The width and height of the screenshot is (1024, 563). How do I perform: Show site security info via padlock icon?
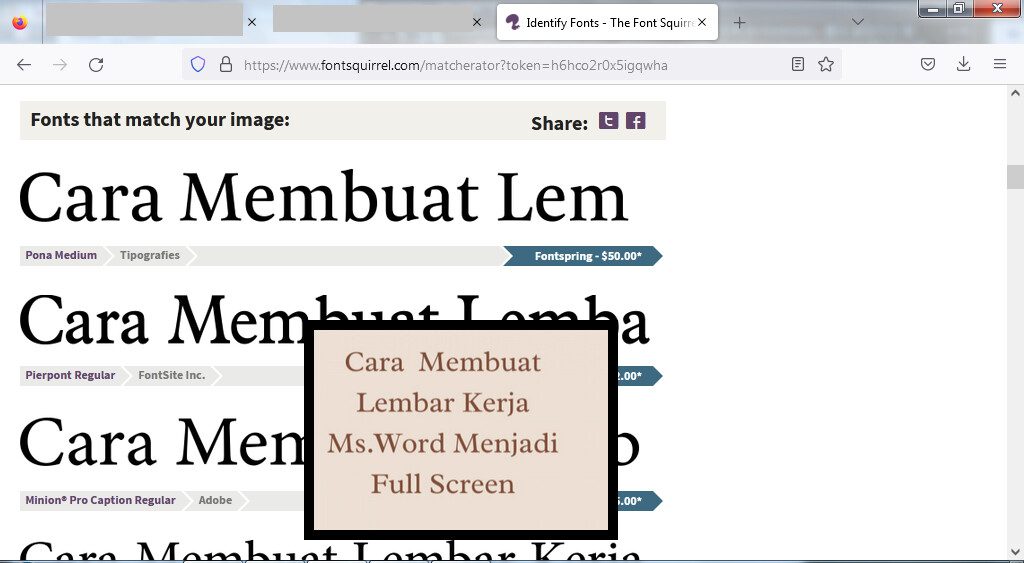point(226,64)
